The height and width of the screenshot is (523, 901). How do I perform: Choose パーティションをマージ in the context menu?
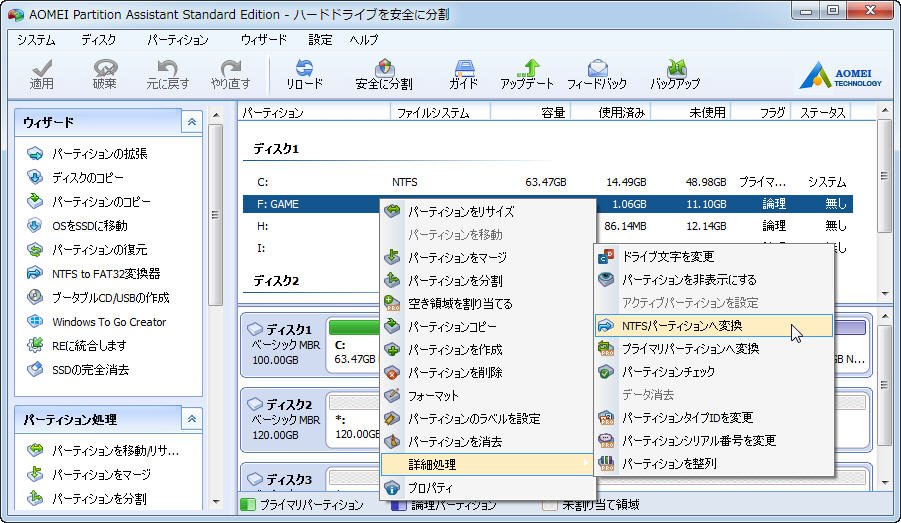488,257
